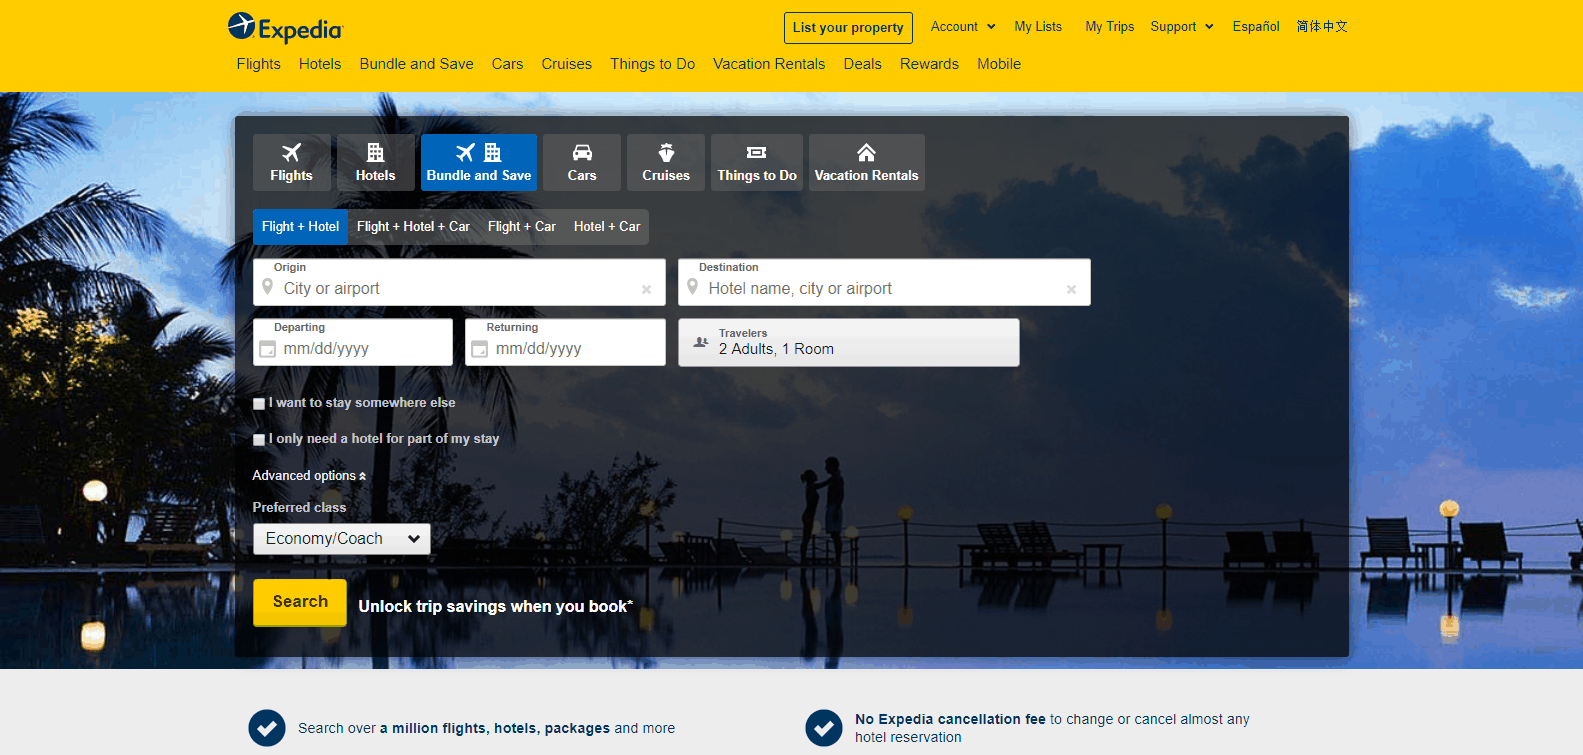Viewport: 1583px width, 755px height.
Task: Open My Lists link
Action: coord(1038,27)
